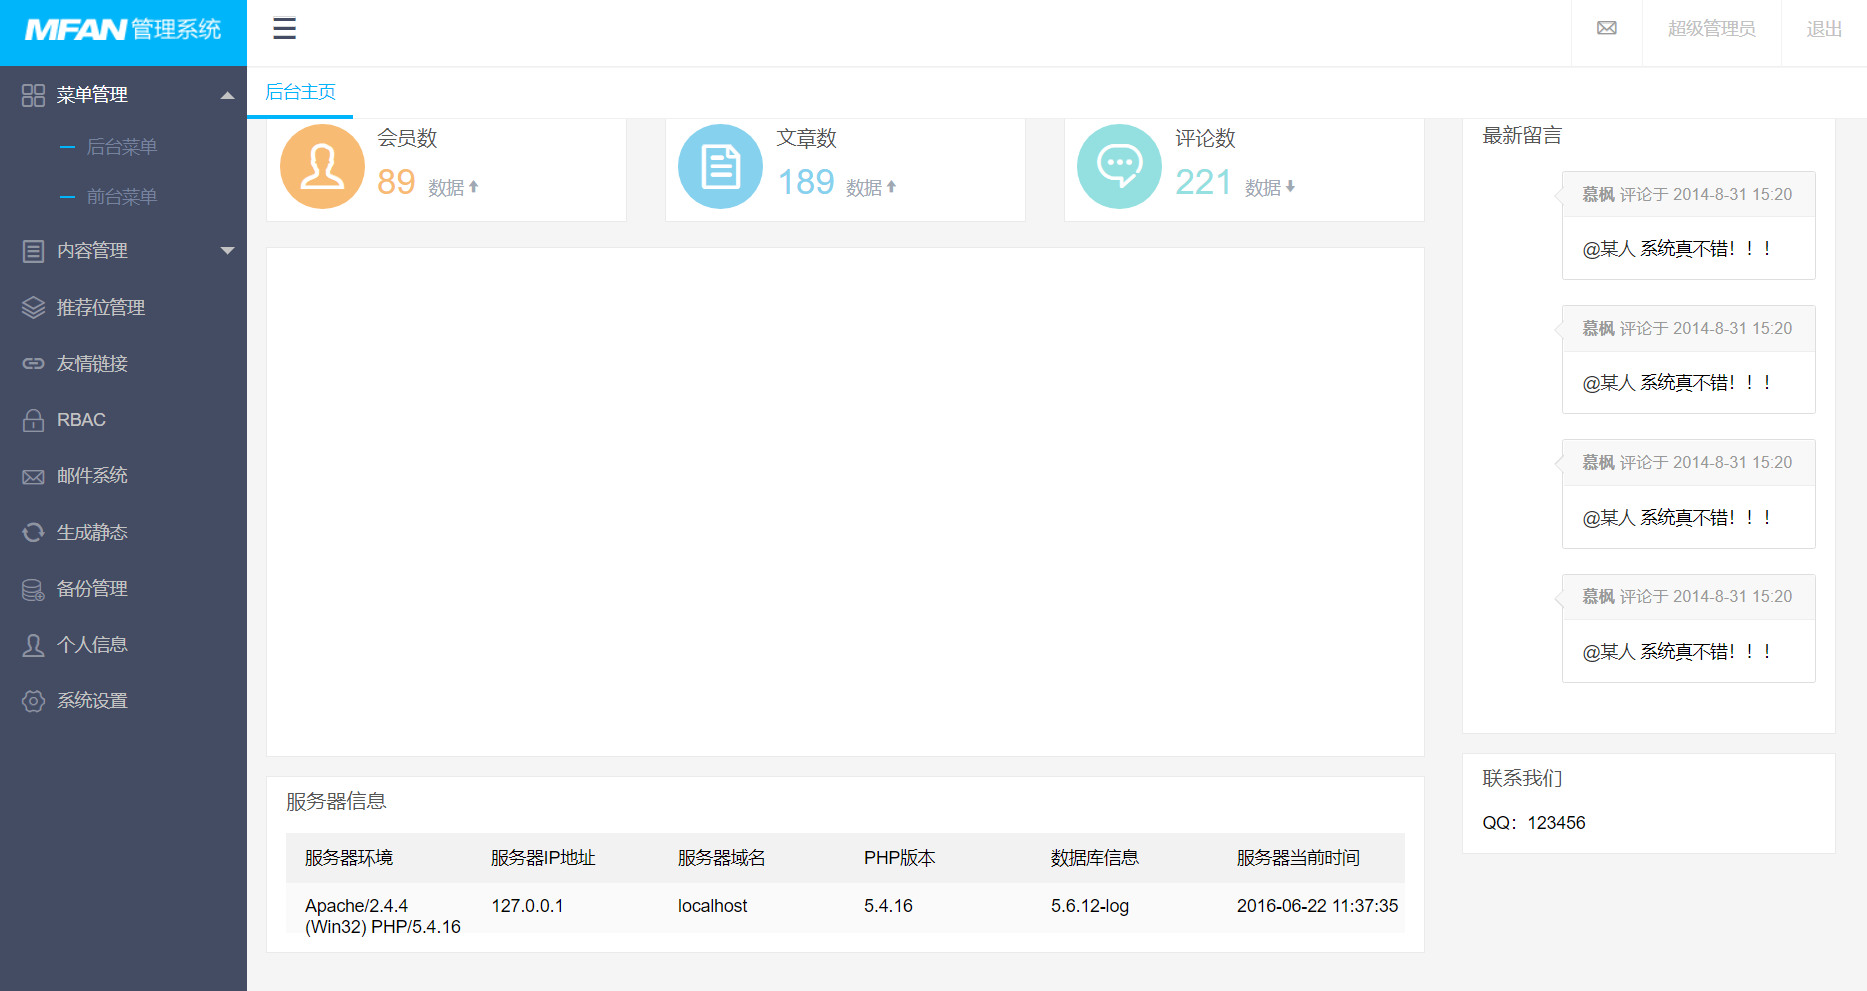Click the 联系我们 panel heading
This screenshot has height=991, width=1867.
tap(1522, 779)
